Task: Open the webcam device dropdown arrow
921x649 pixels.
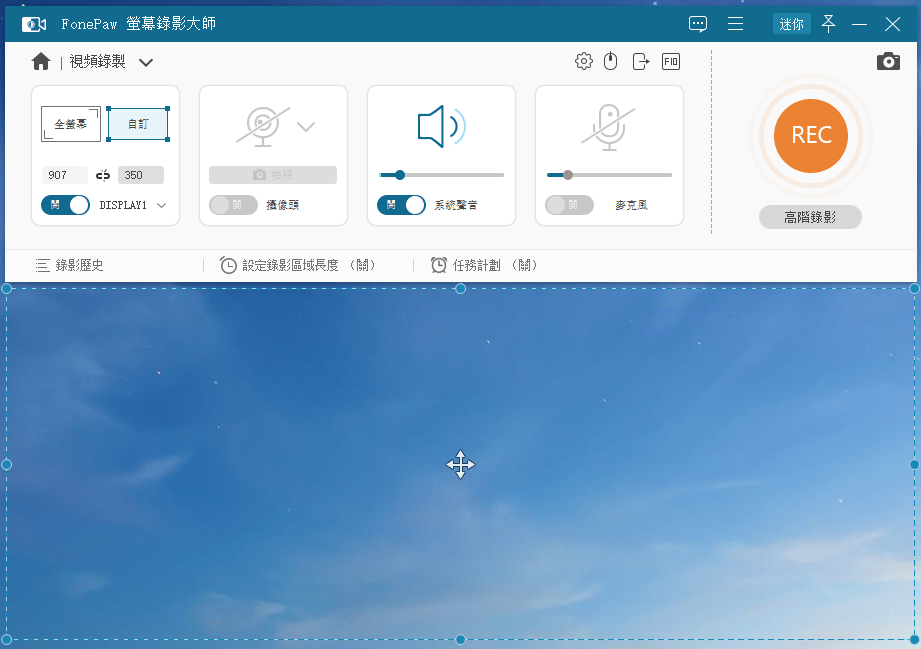Action: (305, 126)
